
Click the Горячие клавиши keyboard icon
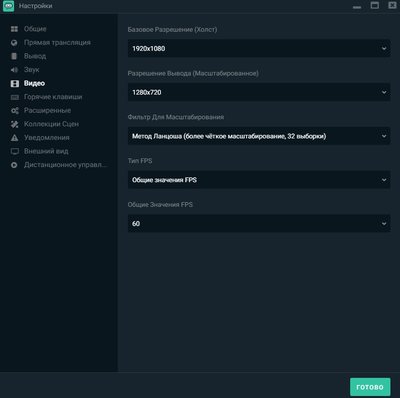(15, 97)
